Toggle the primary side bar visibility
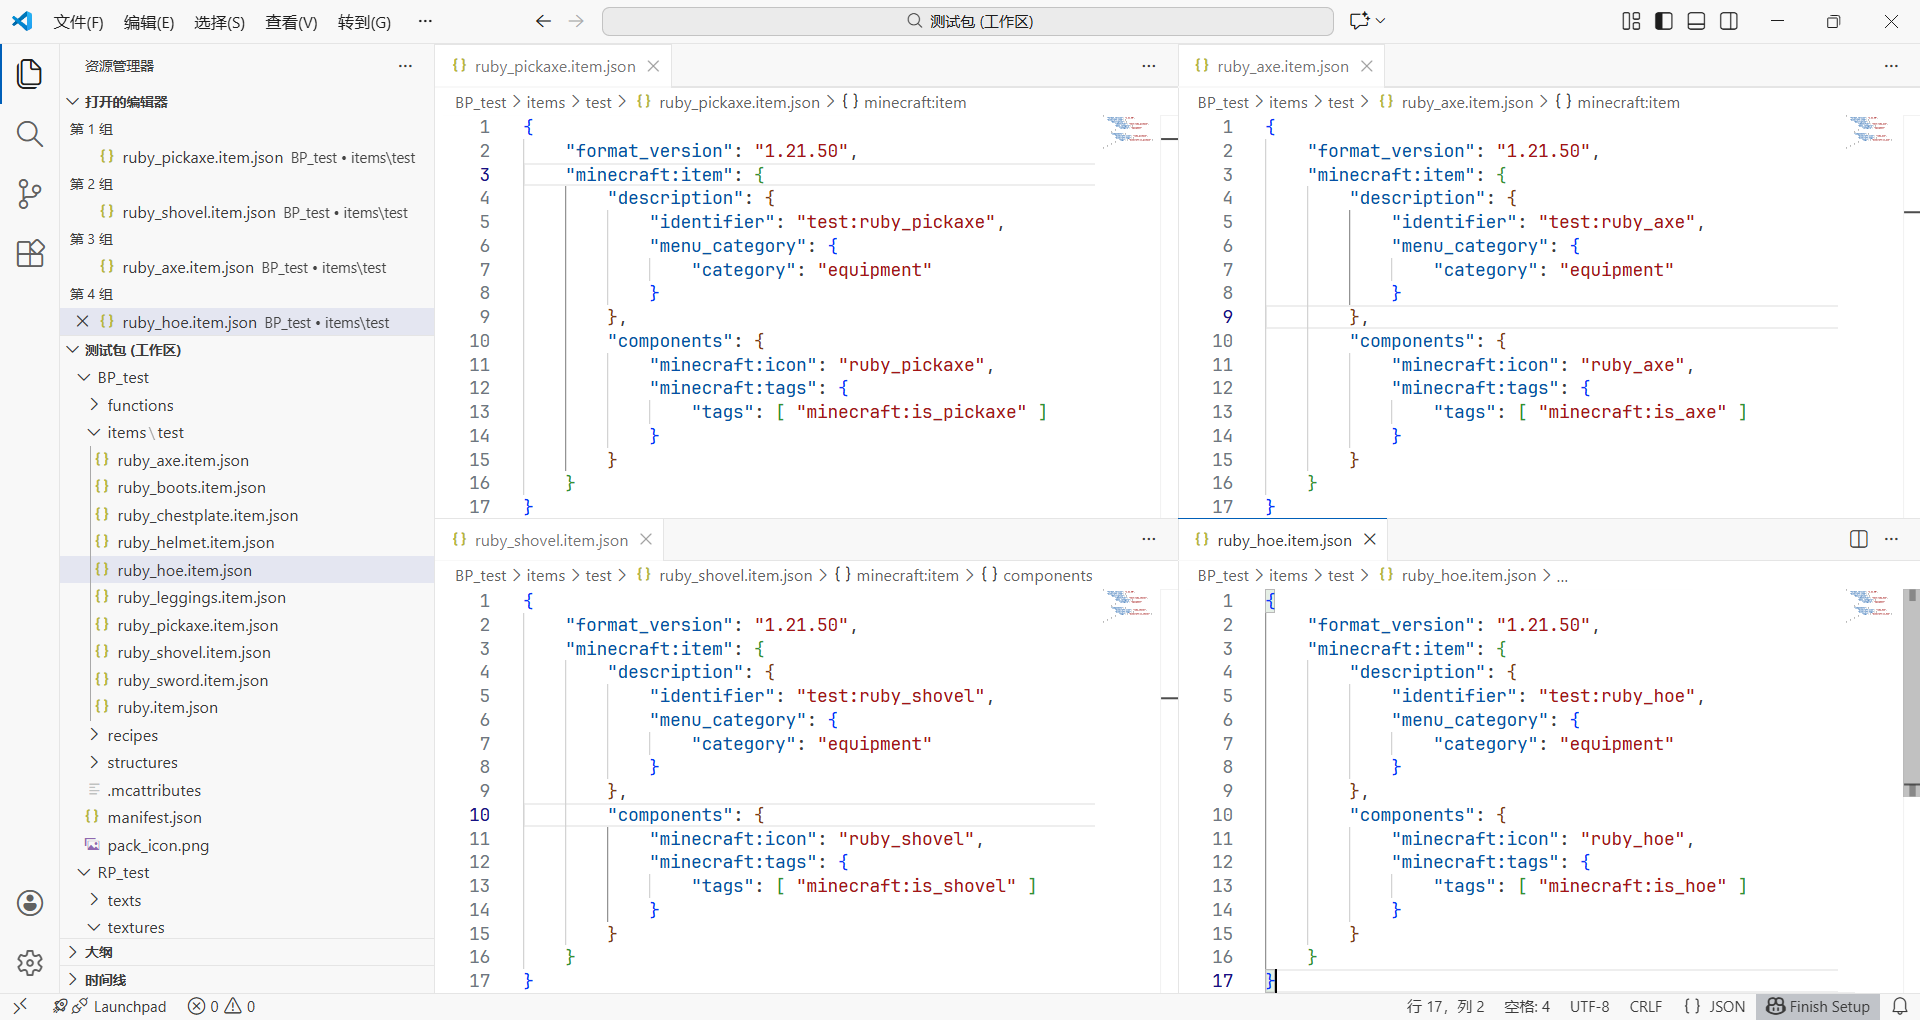Viewport: 1920px width, 1020px height. point(1664,21)
